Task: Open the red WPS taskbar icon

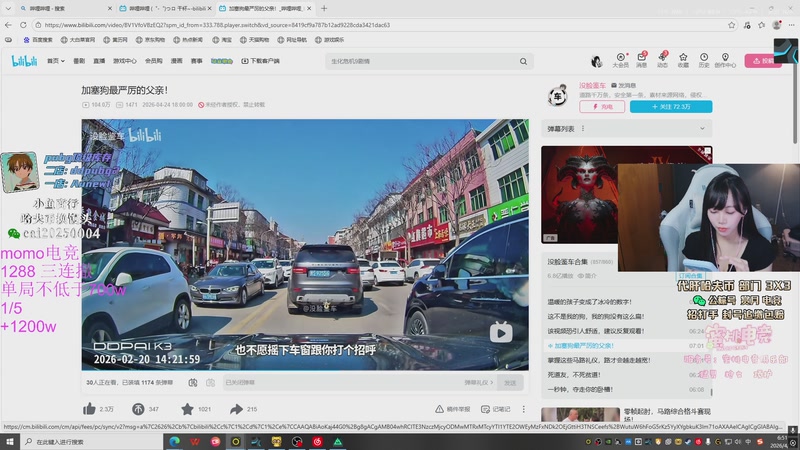Action: [x=195, y=441]
